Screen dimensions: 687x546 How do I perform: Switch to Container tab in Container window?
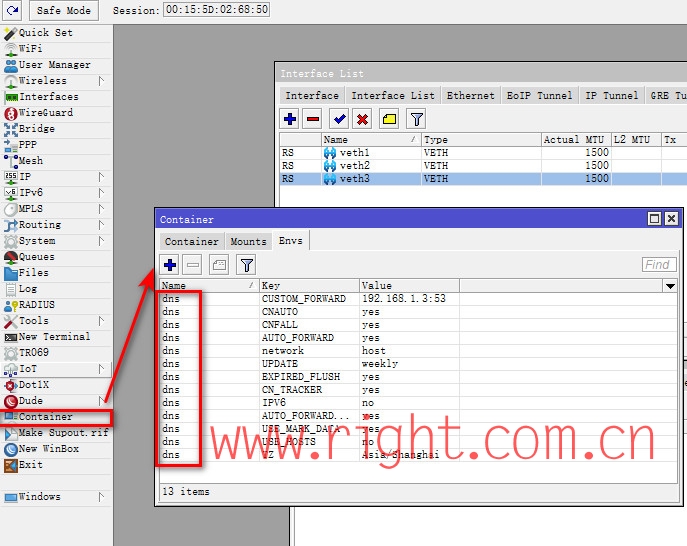click(x=191, y=241)
